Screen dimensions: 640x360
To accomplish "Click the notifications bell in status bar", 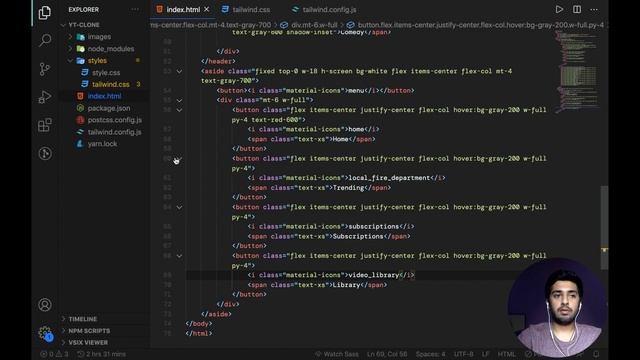I will pos(596,354).
